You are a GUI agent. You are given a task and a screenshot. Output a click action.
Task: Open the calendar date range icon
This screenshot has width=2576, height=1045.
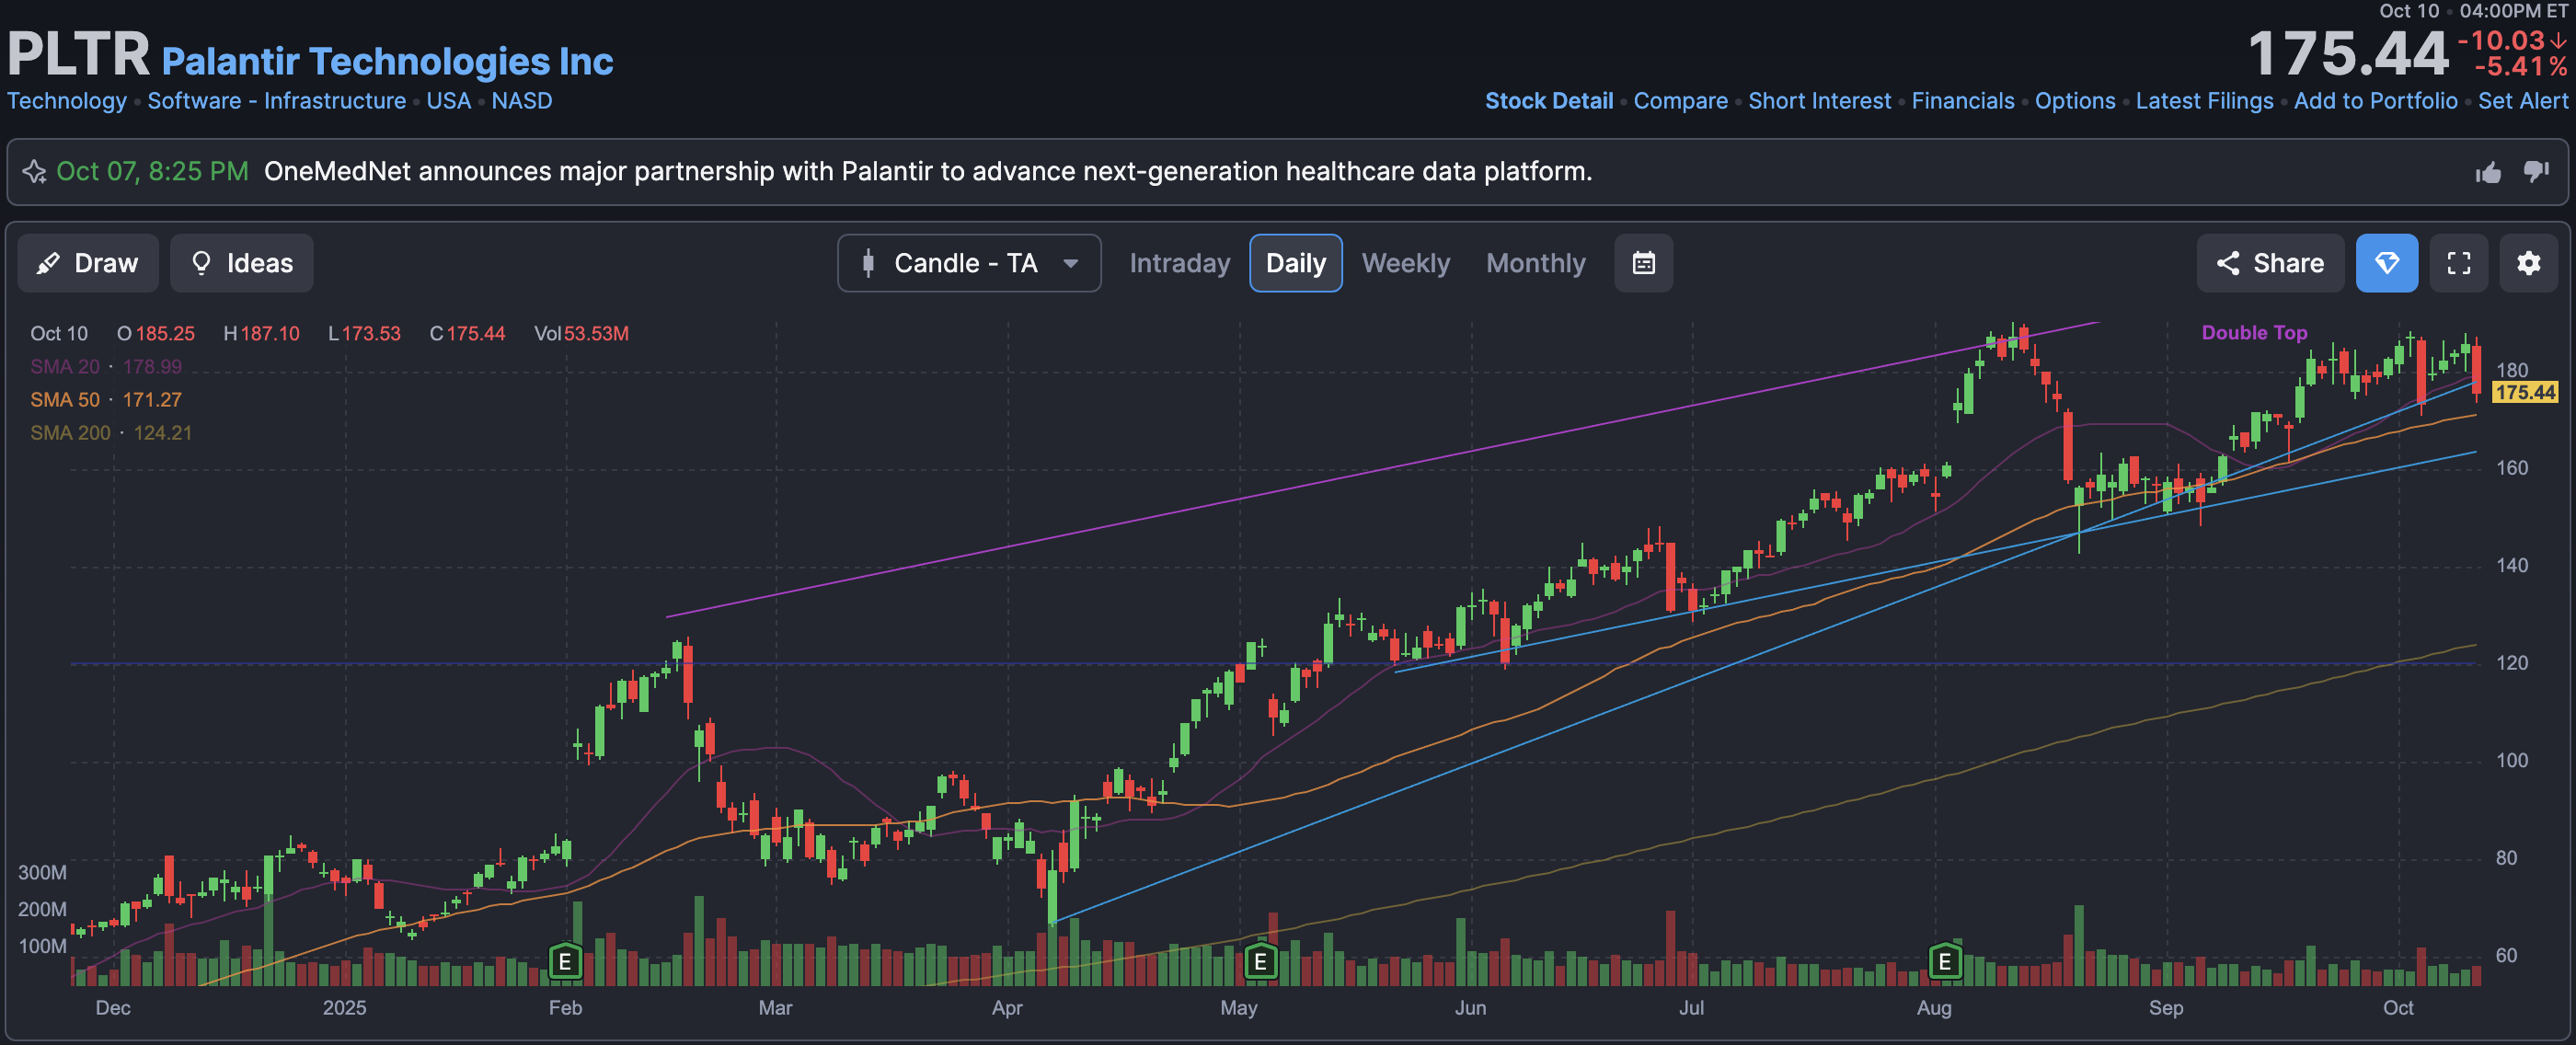coord(1643,263)
